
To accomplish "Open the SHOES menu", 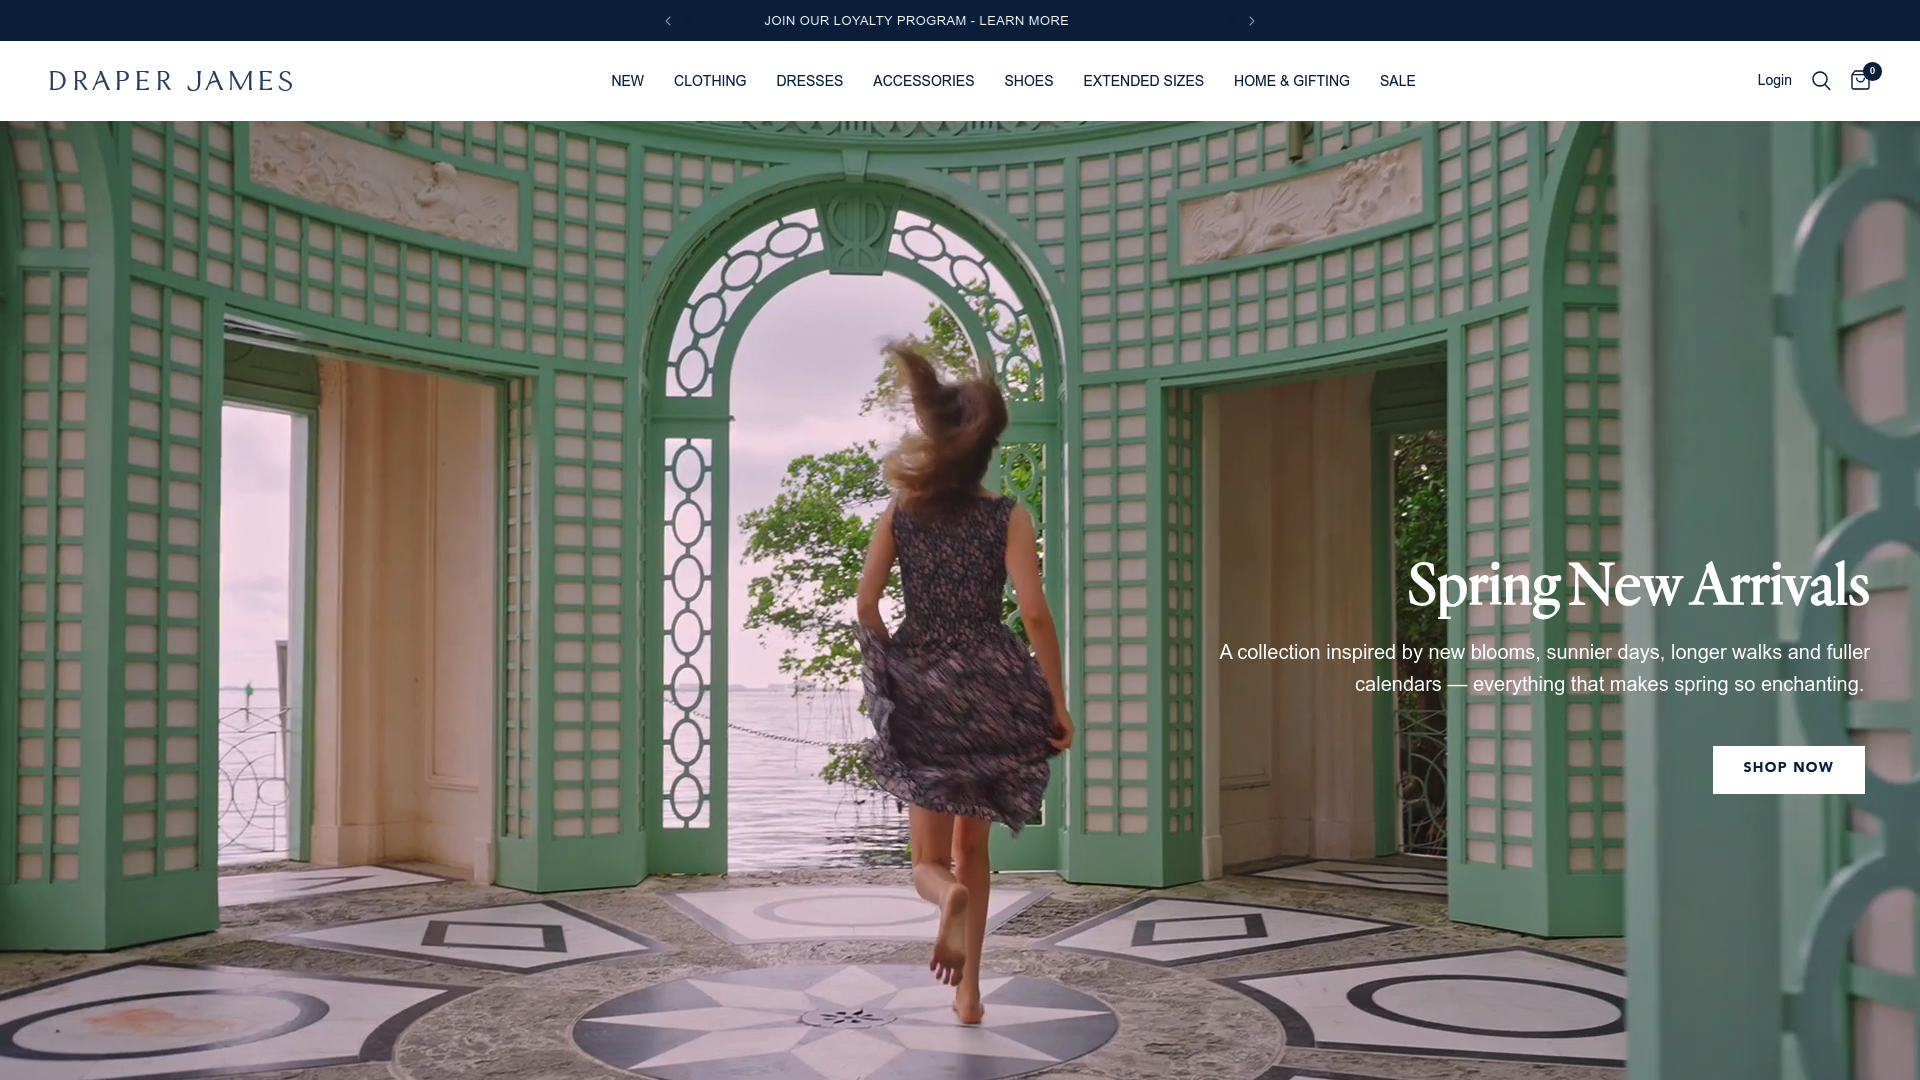I will (x=1028, y=81).
